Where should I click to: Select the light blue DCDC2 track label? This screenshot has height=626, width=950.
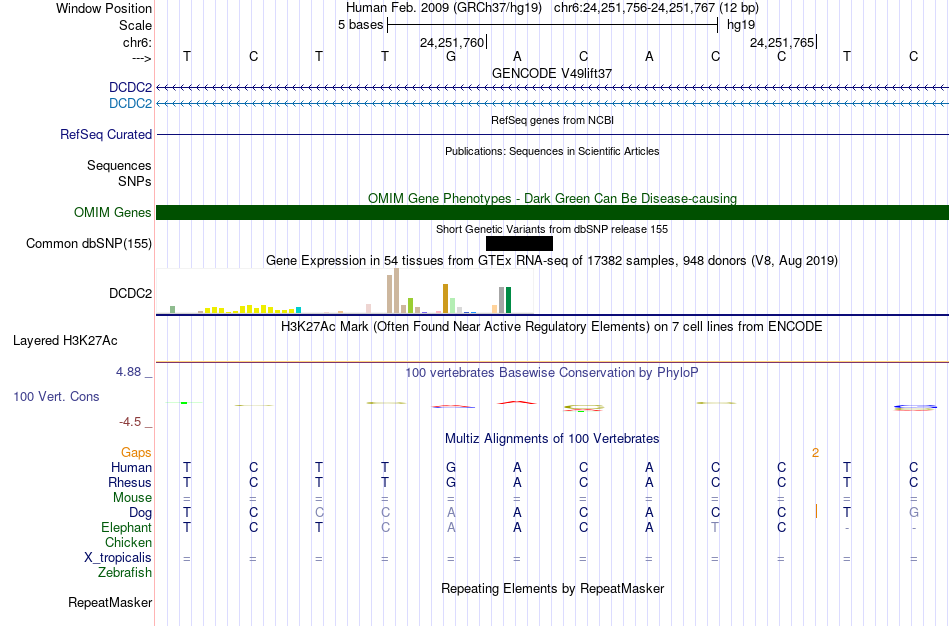pyautogui.click(x=130, y=103)
